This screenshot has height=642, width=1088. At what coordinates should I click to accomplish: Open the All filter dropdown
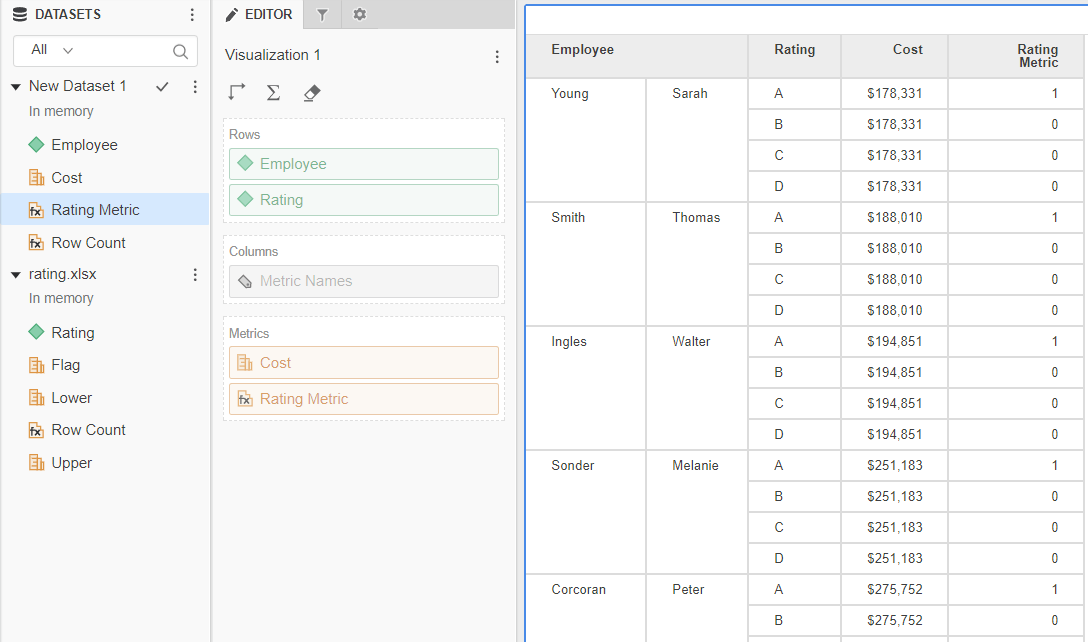point(53,50)
